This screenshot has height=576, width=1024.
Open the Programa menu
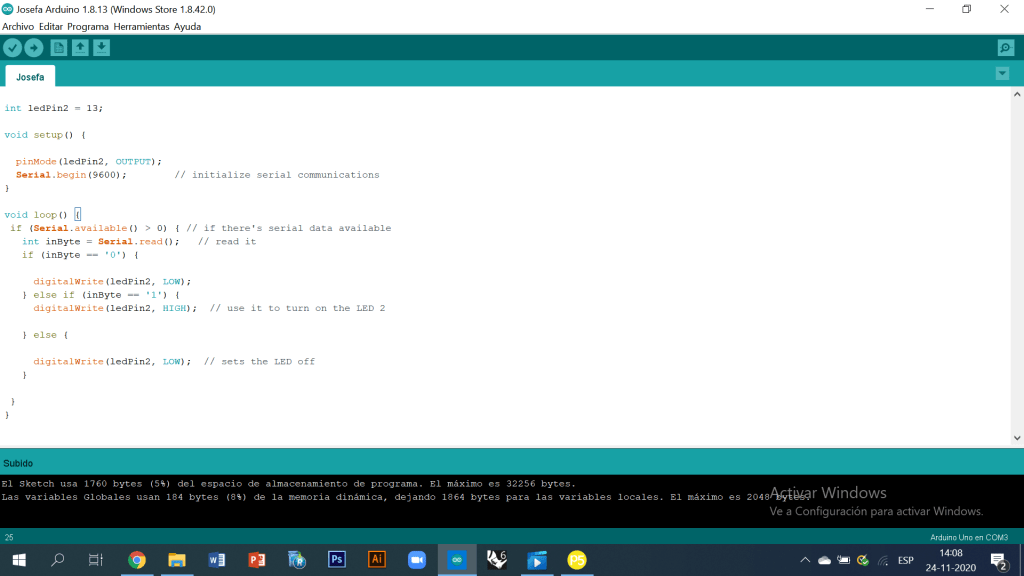pos(88,26)
